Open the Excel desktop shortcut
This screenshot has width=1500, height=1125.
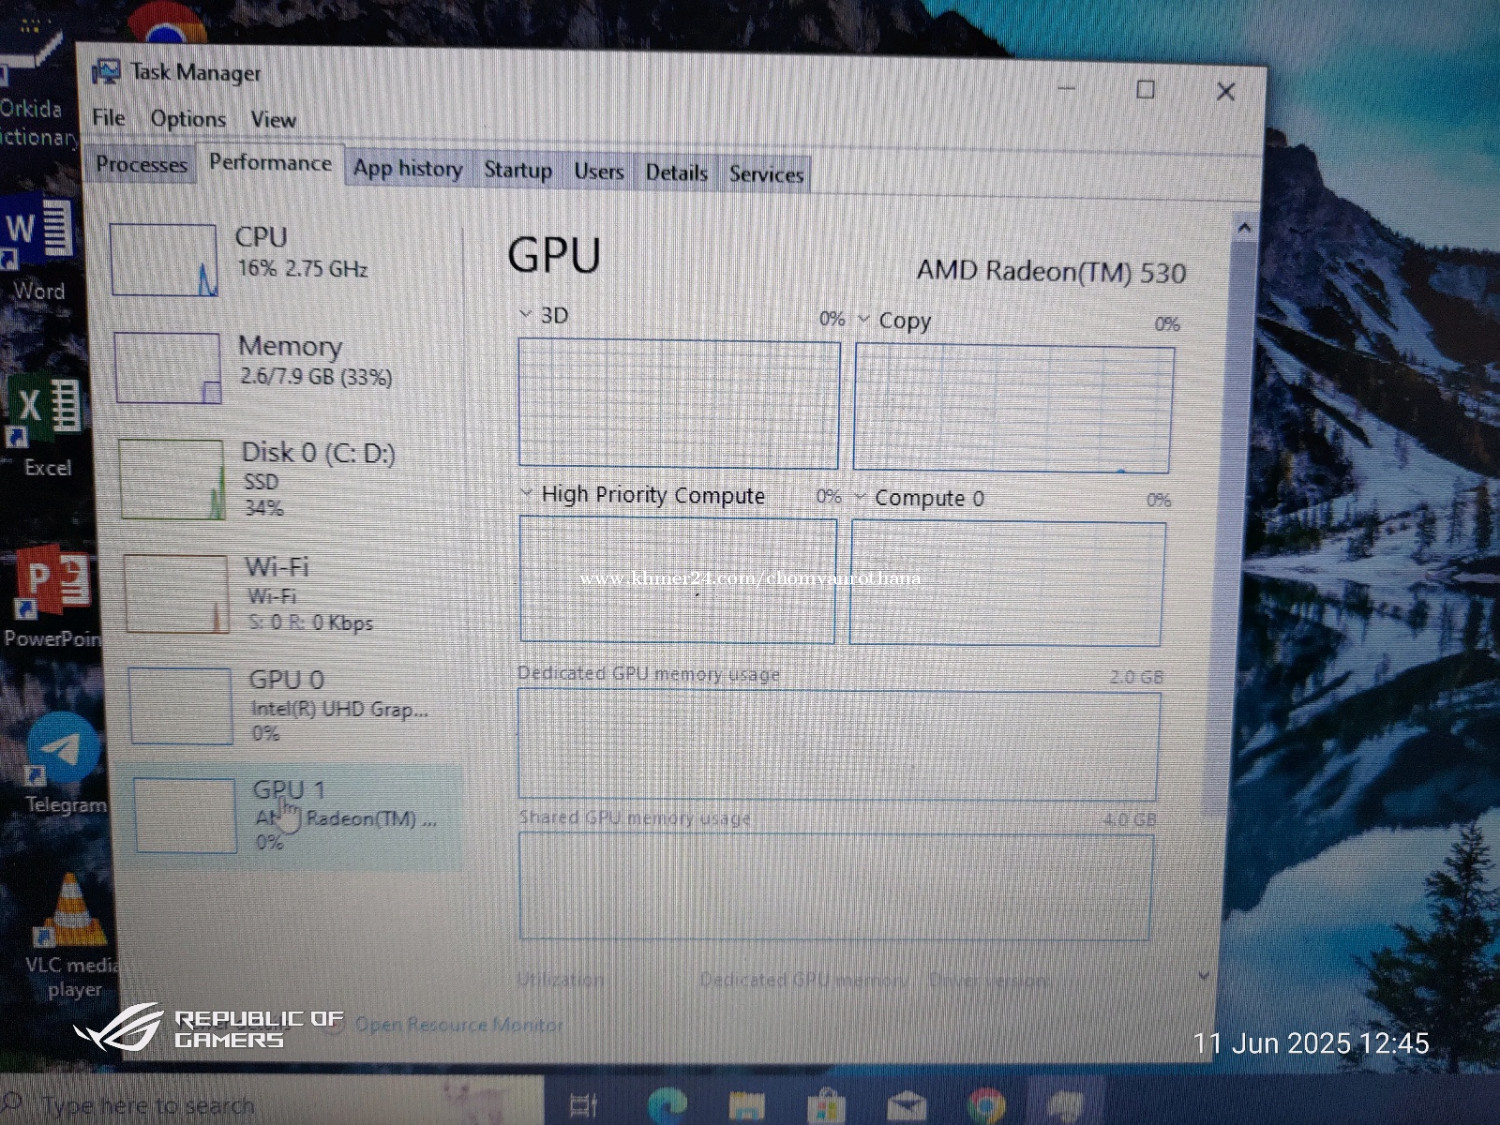tap(46, 426)
